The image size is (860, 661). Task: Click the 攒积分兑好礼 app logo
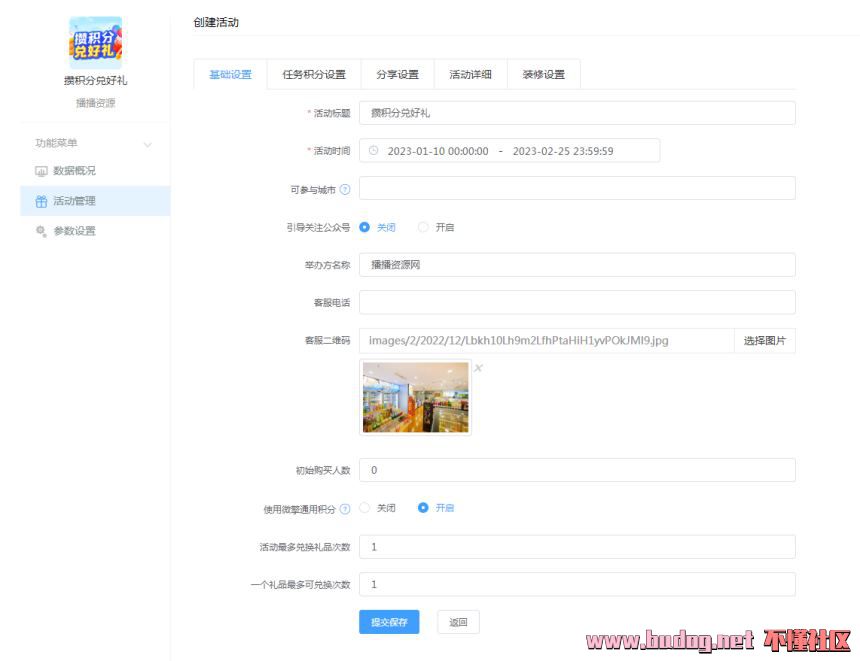95,42
